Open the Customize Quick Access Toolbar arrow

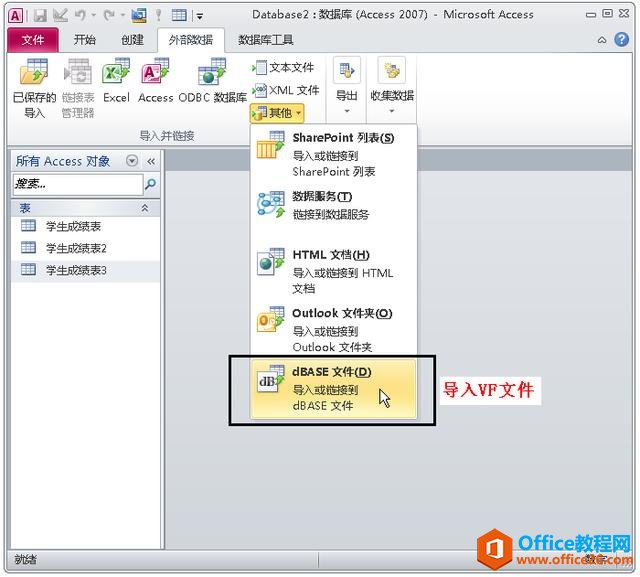pos(200,16)
